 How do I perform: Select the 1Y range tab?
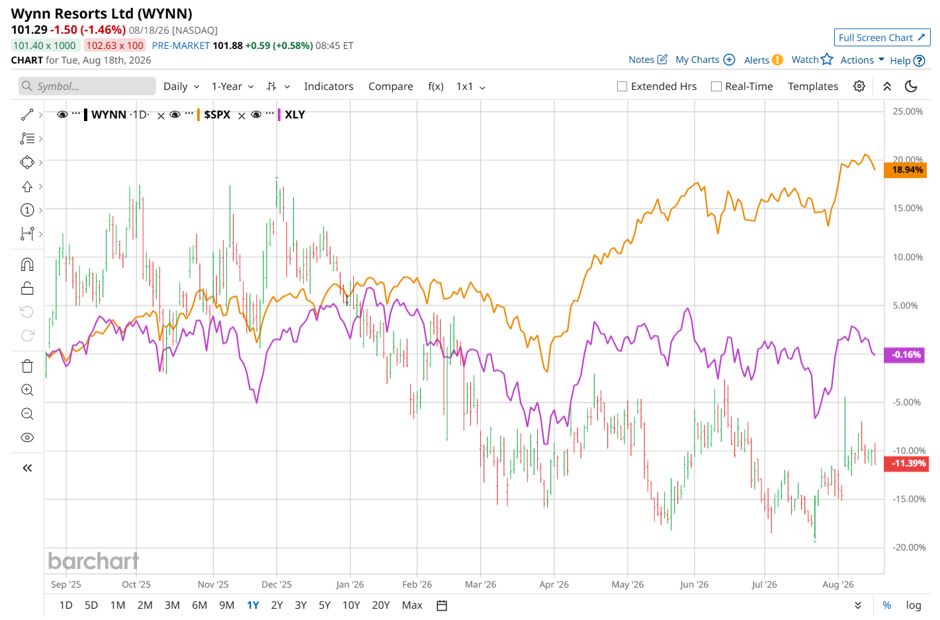[253, 605]
